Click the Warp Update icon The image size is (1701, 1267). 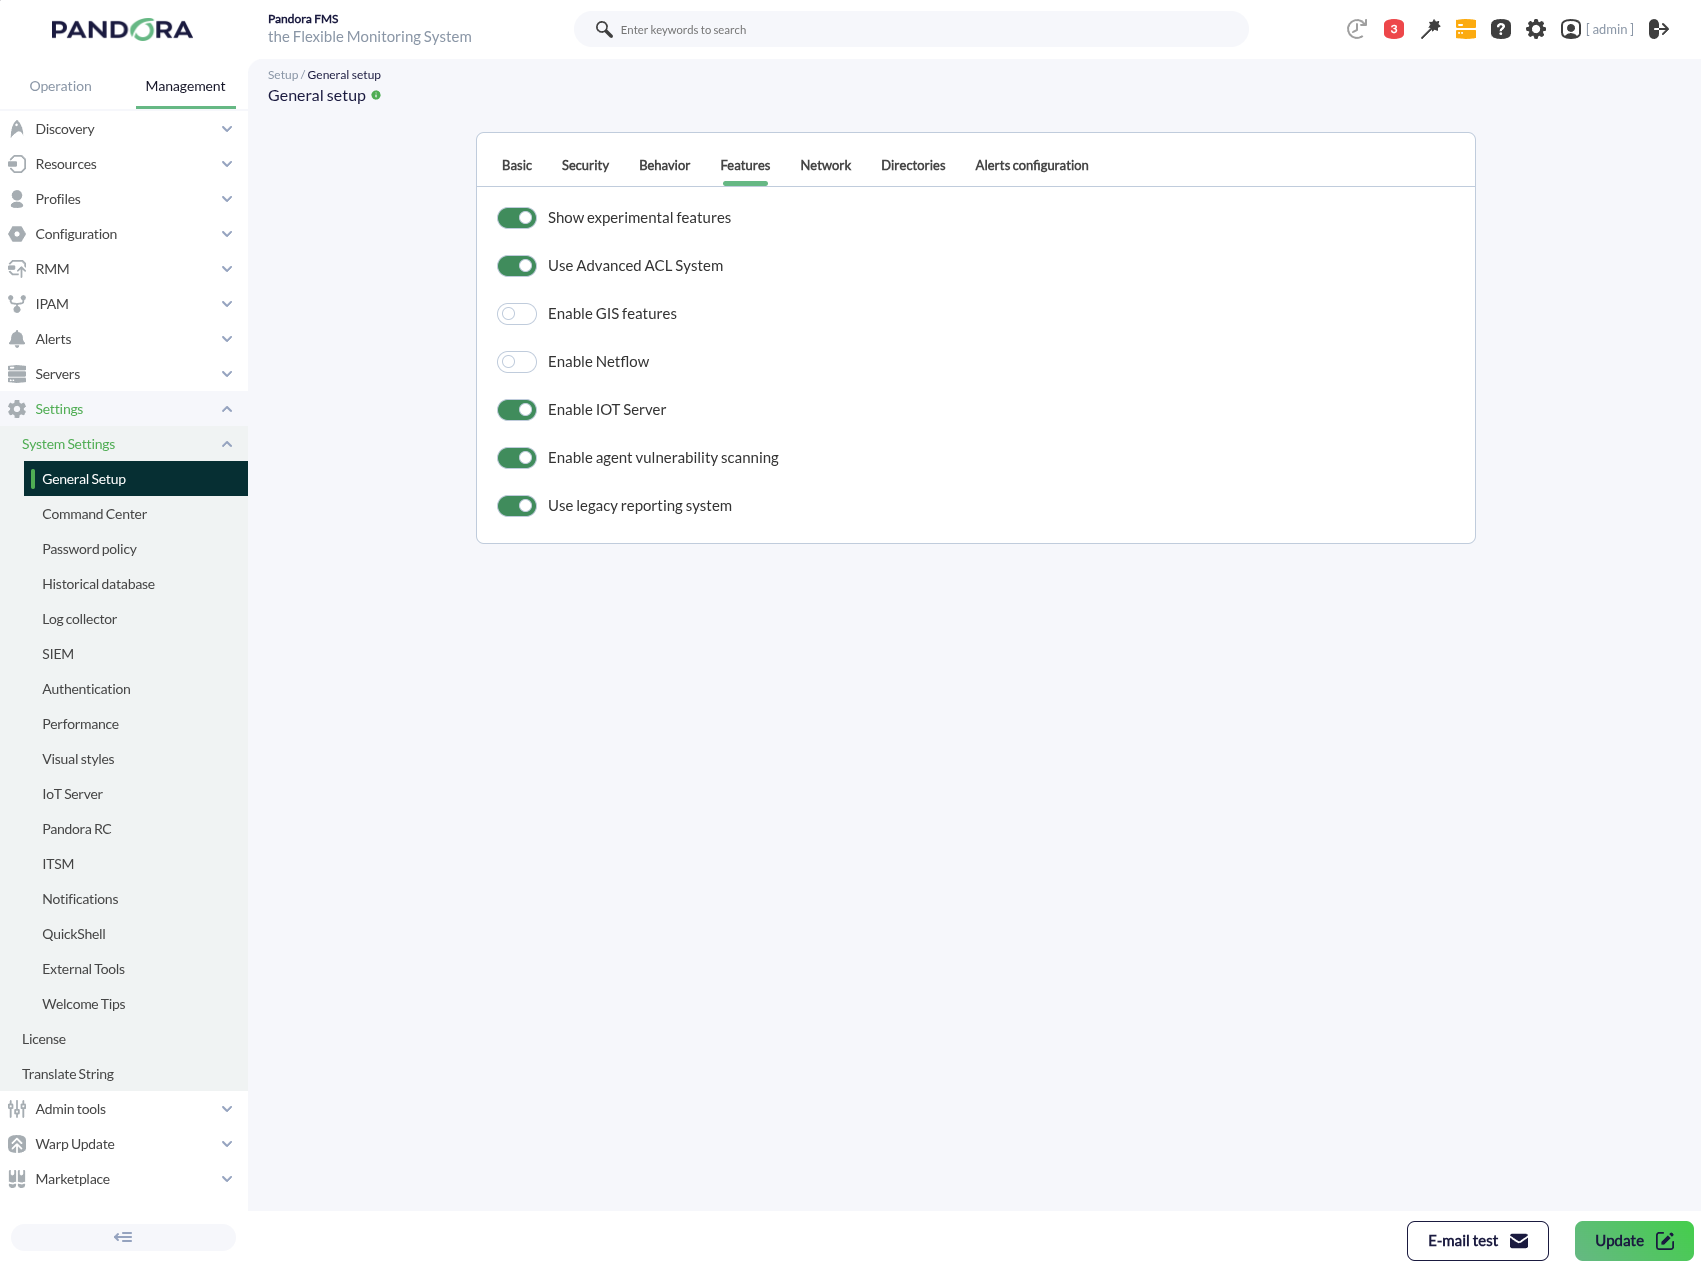[x=17, y=1144]
